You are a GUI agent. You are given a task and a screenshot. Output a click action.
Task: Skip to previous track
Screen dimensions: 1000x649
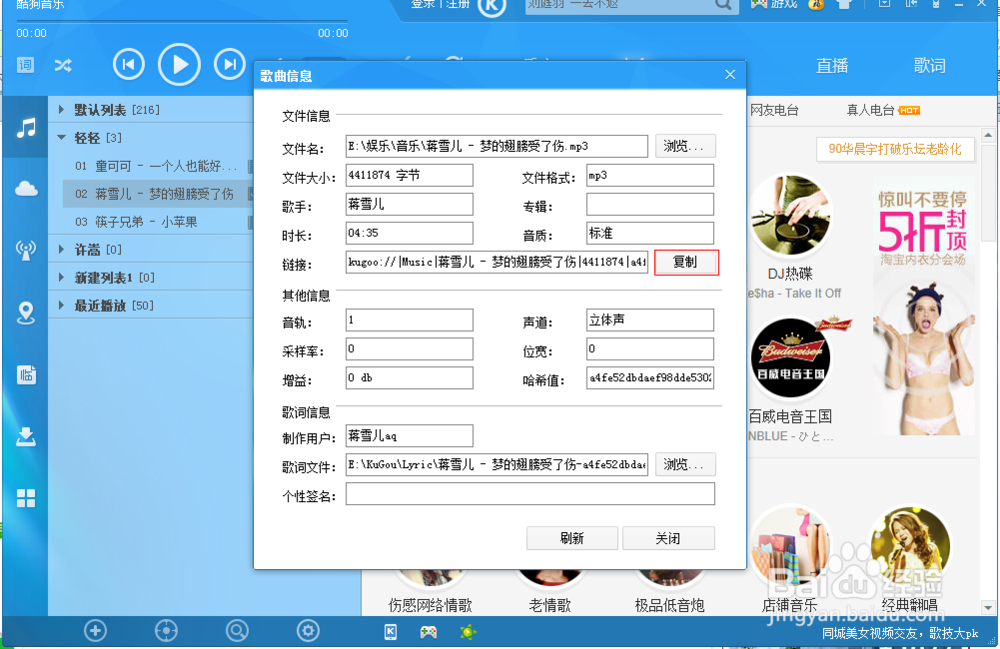(128, 64)
